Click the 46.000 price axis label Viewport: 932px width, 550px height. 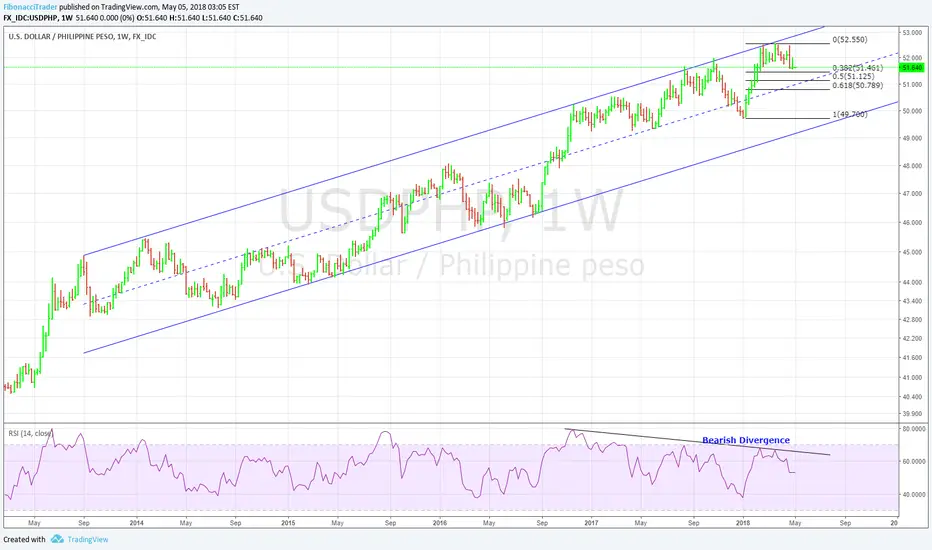point(912,222)
